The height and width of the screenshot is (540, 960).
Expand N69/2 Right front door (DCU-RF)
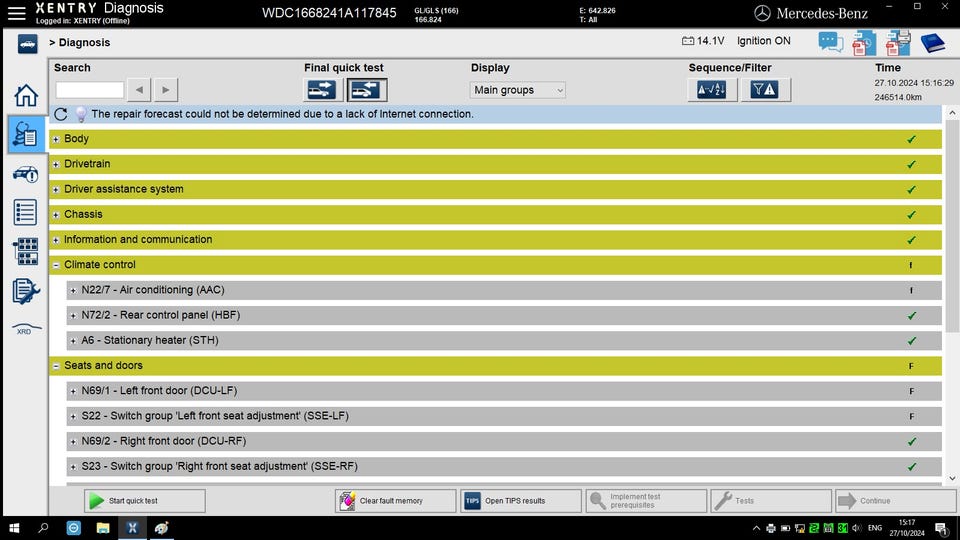point(73,441)
